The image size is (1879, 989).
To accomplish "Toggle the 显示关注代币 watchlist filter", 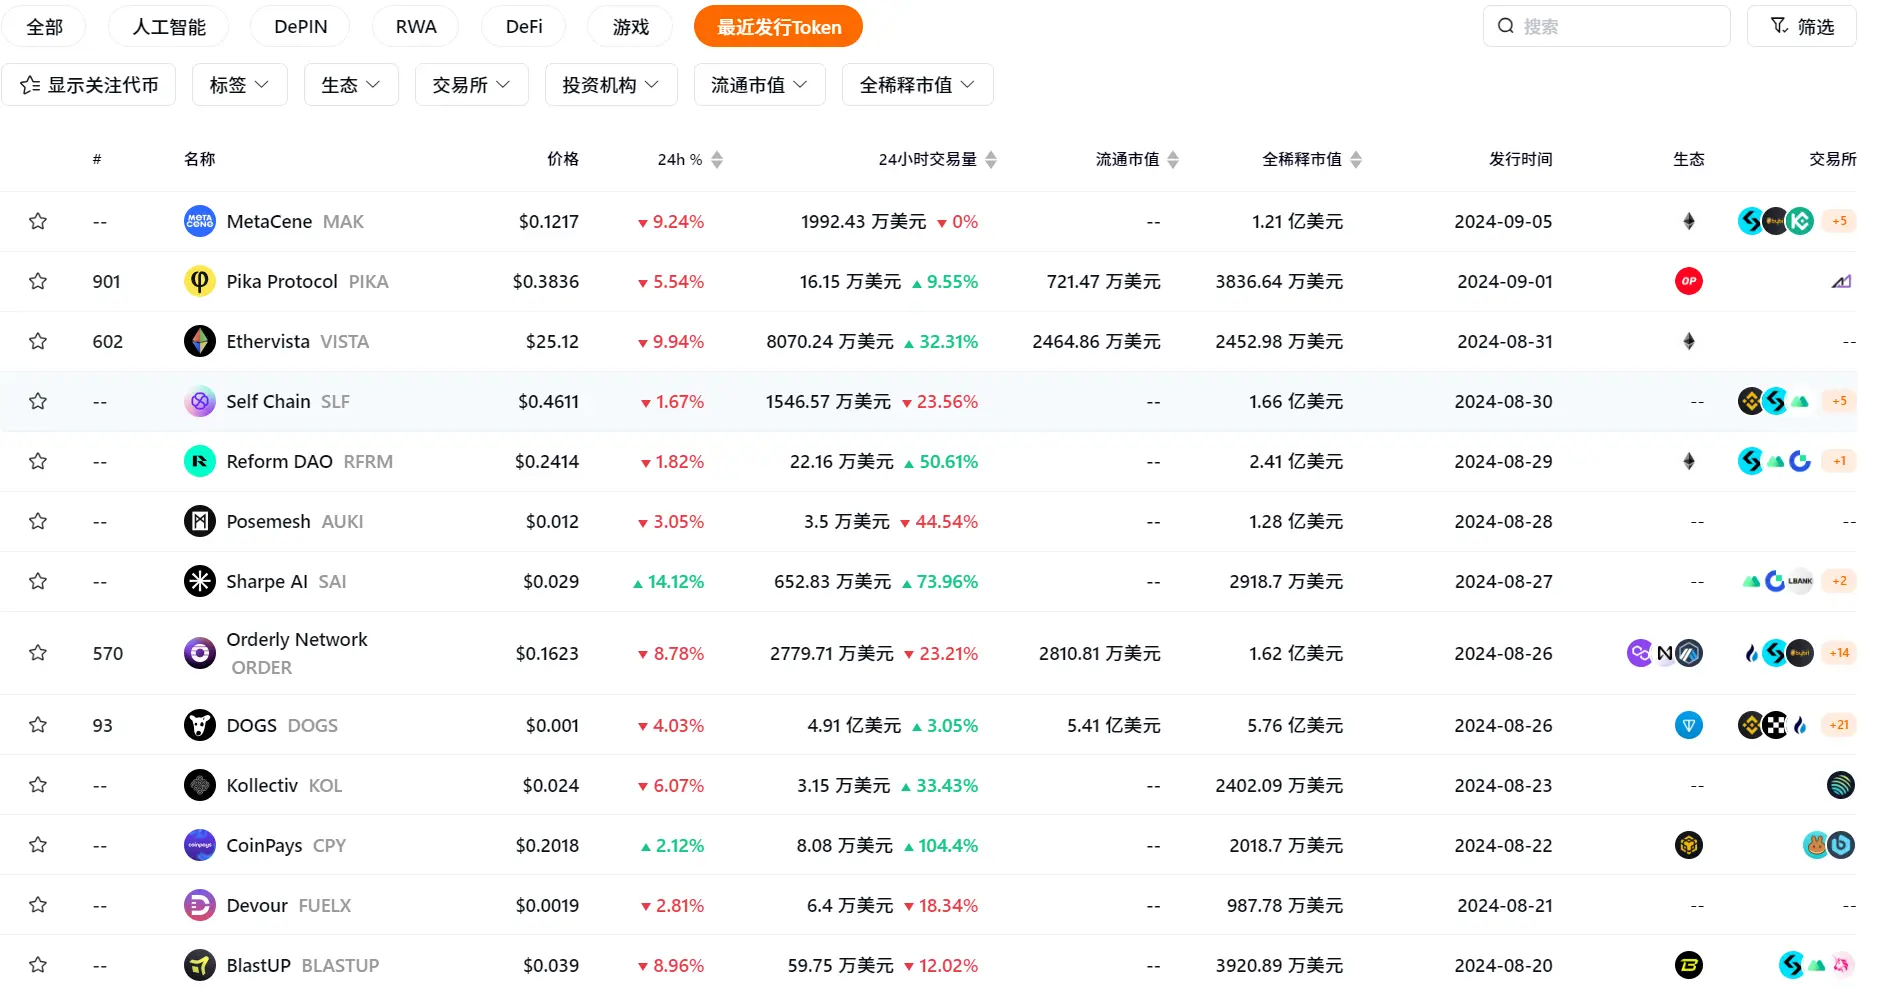I will pos(89,85).
